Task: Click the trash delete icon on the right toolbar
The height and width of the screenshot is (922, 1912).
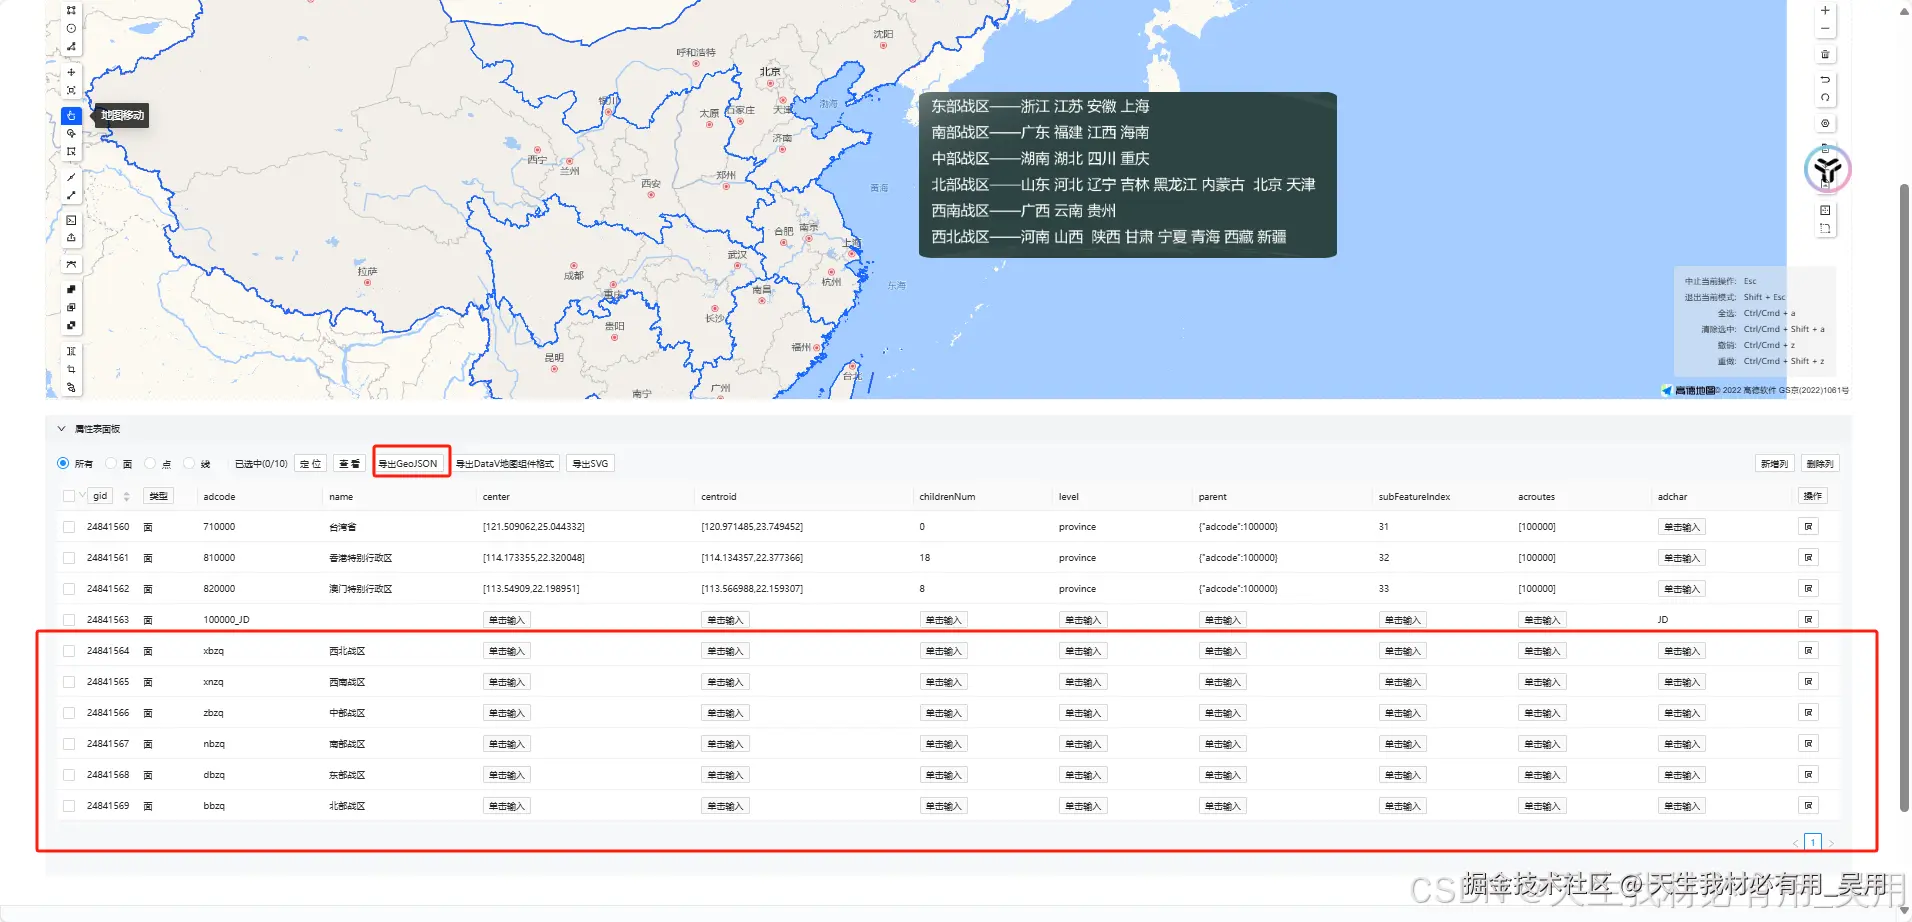Action: click(x=1825, y=54)
